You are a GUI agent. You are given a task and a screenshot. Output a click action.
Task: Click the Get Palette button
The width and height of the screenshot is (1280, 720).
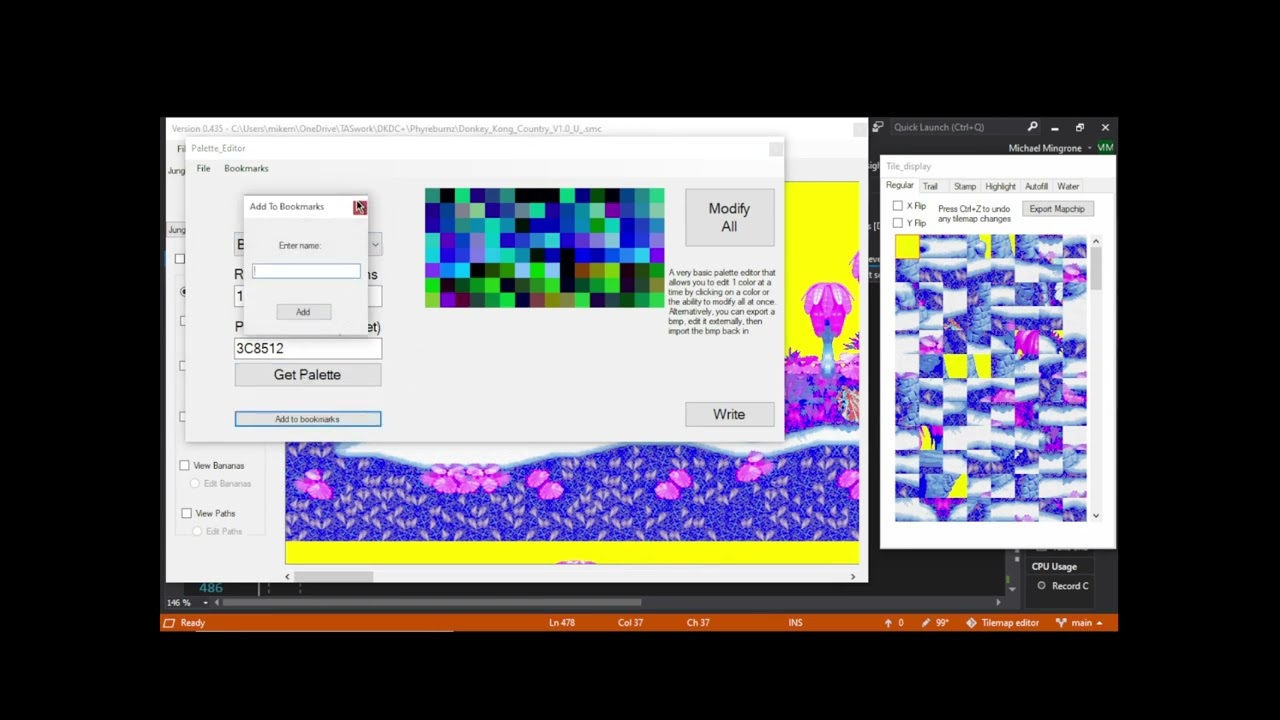308,374
